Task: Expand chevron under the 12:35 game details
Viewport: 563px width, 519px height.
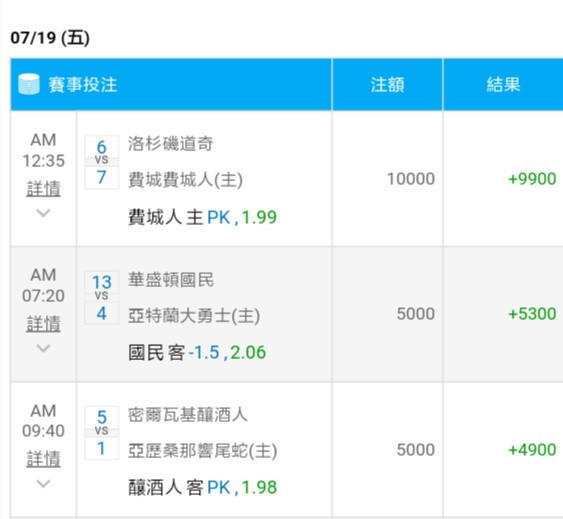Action: (x=43, y=213)
